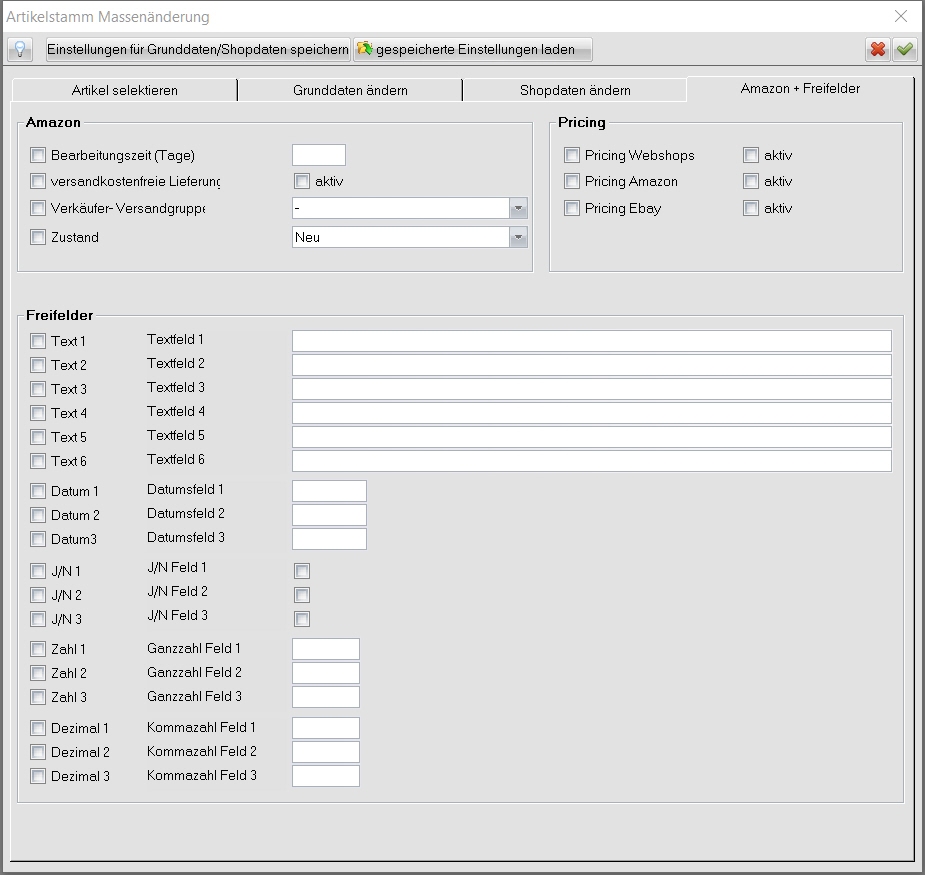The width and height of the screenshot is (925, 875).
Task: Tick versandkostenfreie Lieferung checkbox
Action: point(38,181)
